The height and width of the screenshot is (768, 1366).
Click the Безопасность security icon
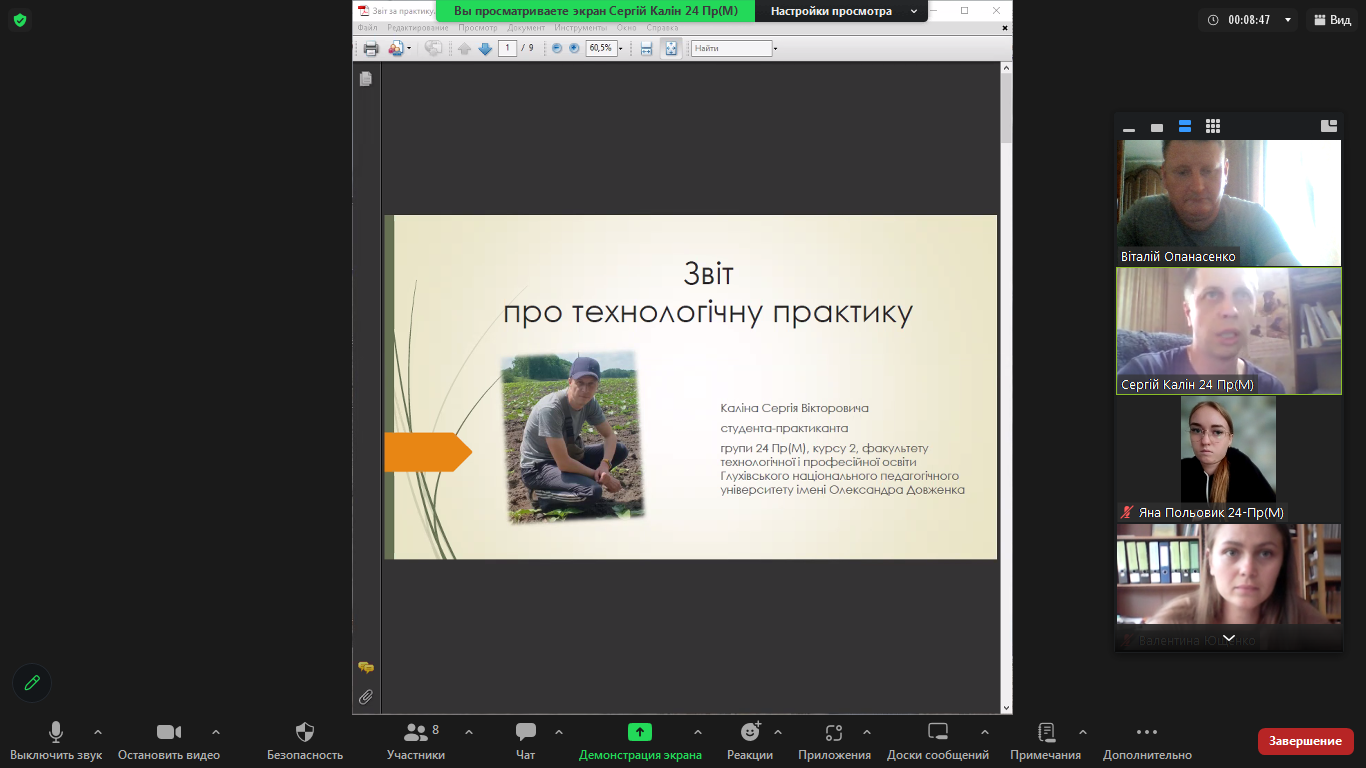(305, 741)
